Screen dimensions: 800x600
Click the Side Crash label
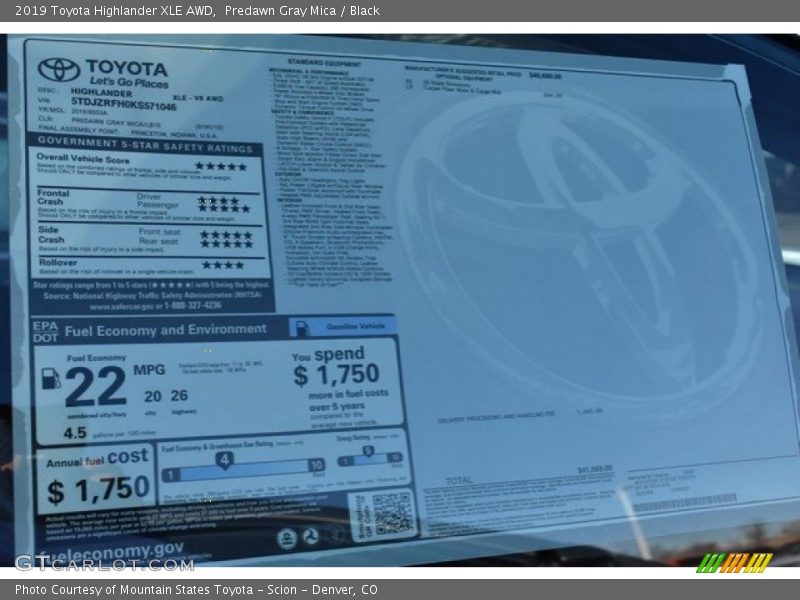point(51,235)
